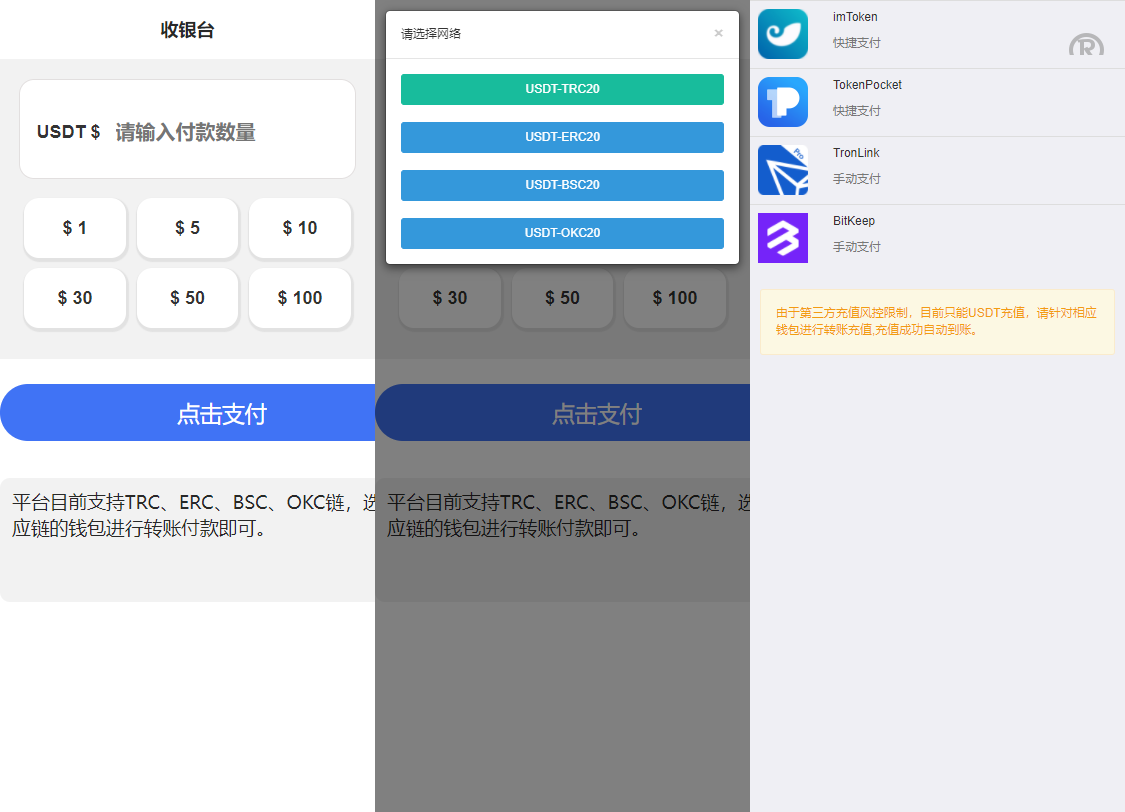Pick the $30 amount button

tap(74, 298)
